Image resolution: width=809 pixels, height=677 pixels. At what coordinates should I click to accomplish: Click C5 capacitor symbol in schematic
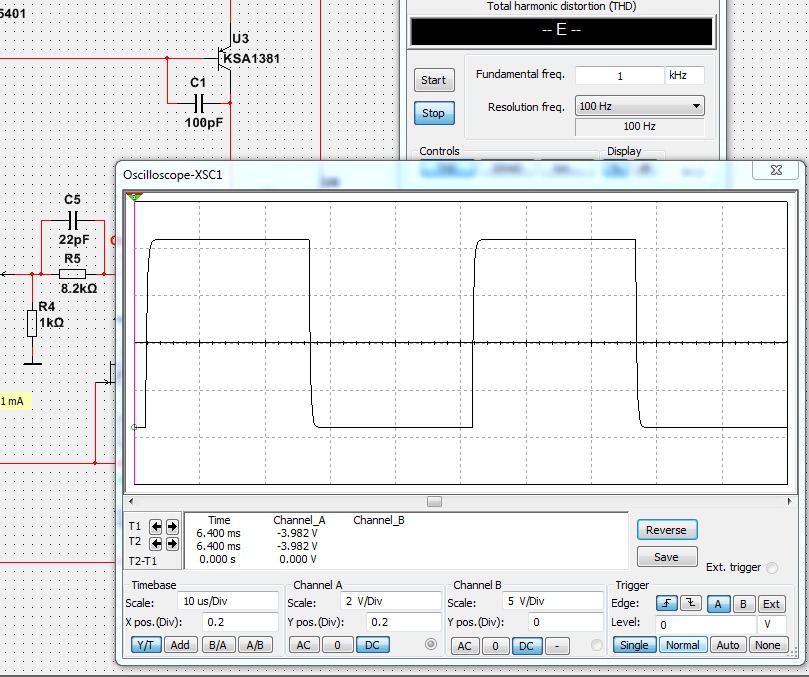(x=73, y=221)
